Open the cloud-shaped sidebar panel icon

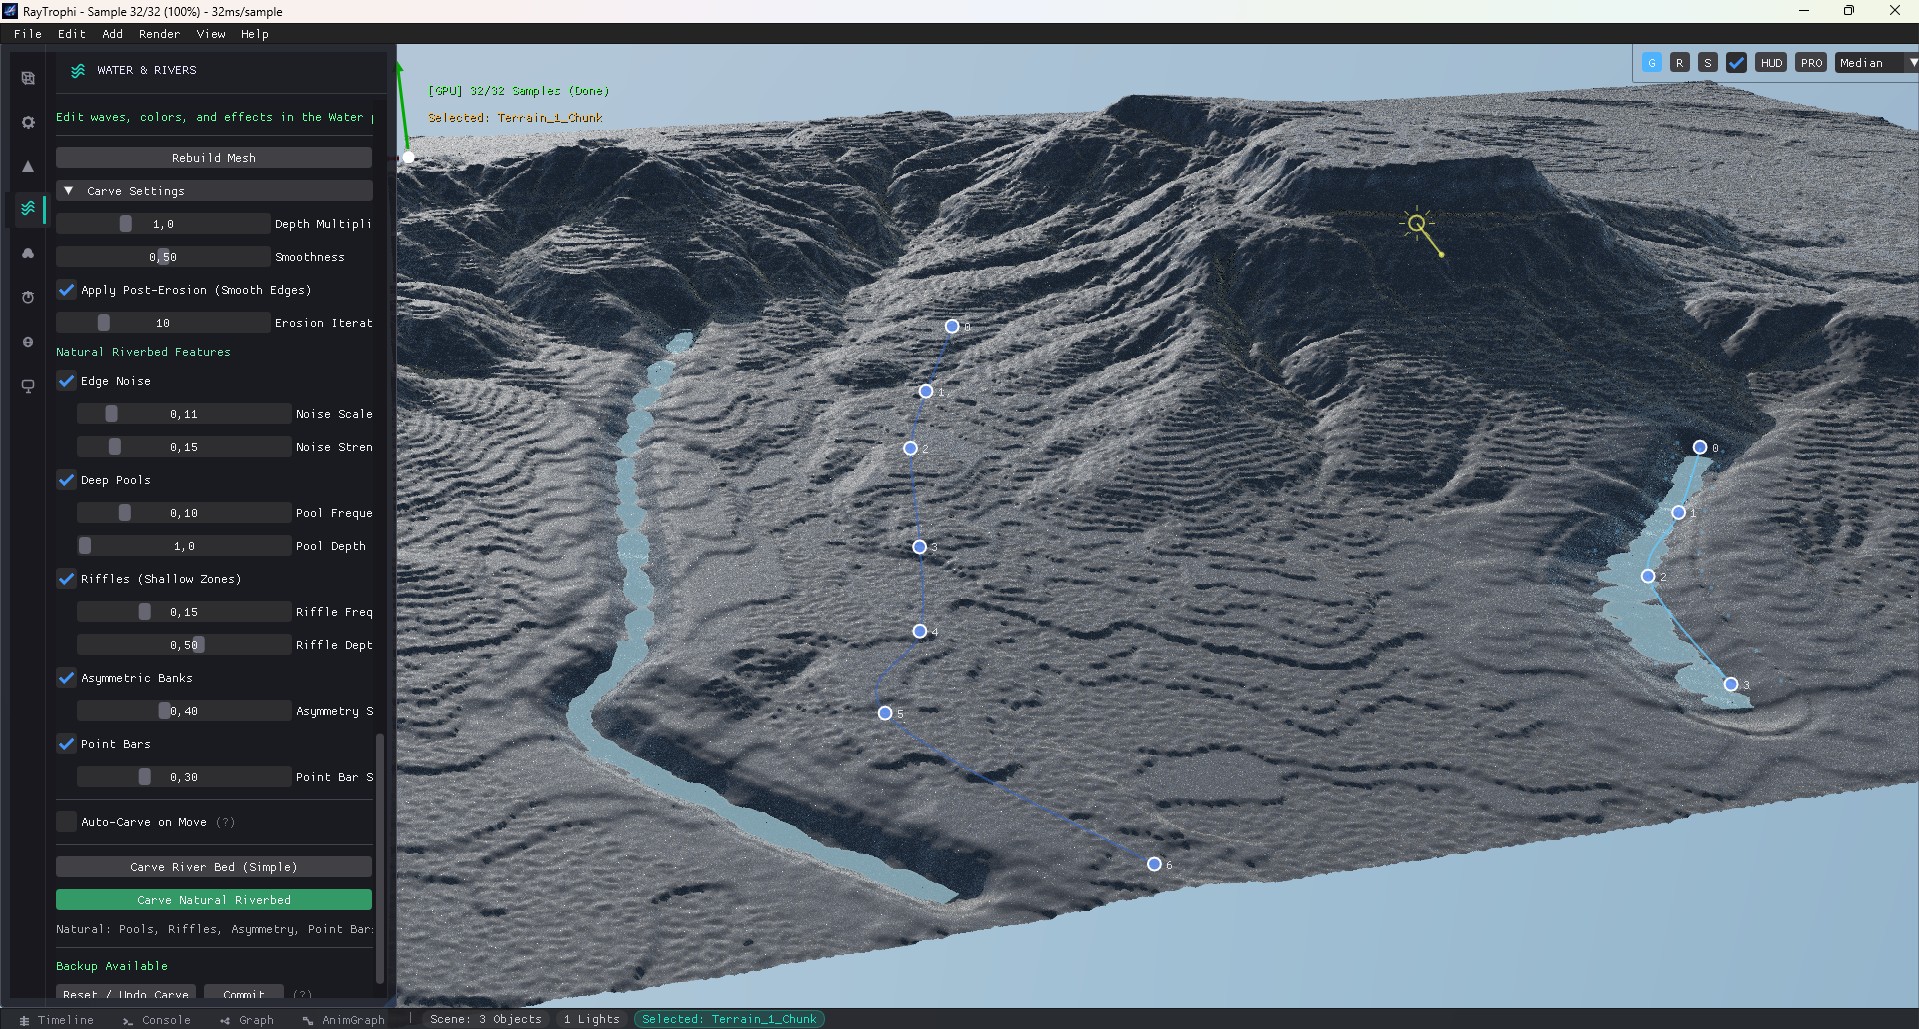tap(28, 254)
